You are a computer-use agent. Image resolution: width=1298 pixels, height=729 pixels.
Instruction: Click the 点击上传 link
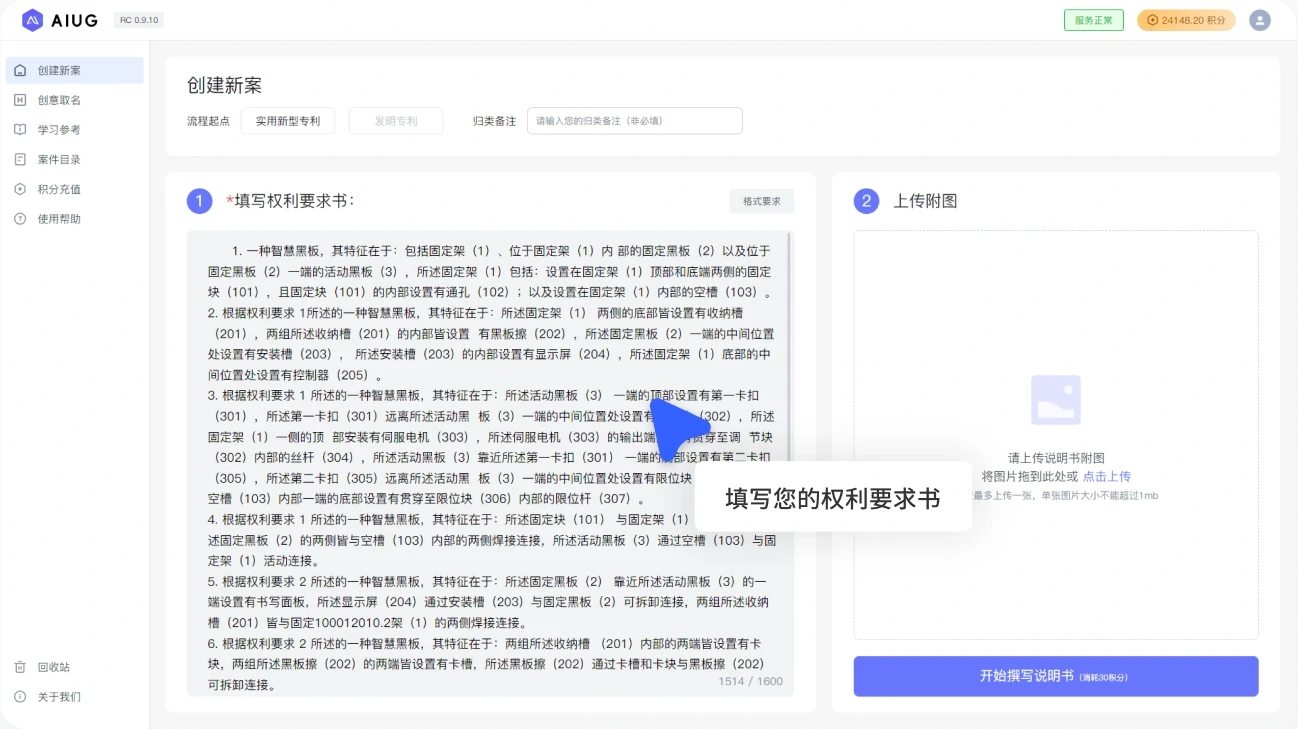point(1107,477)
